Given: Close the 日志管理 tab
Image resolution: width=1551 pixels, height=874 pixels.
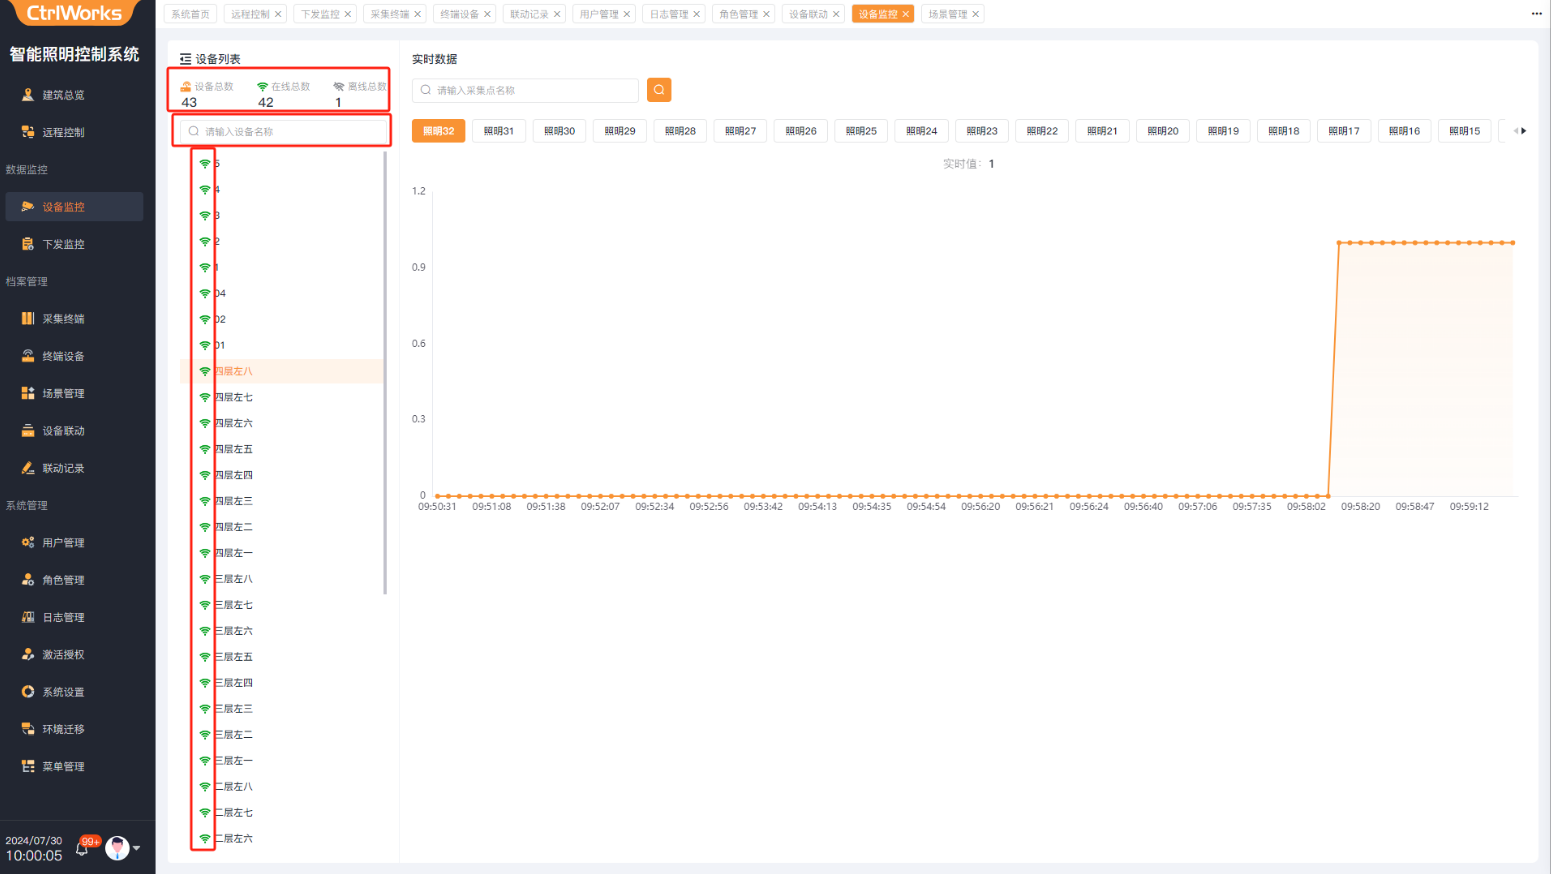Looking at the screenshot, I should coord(697,14).
